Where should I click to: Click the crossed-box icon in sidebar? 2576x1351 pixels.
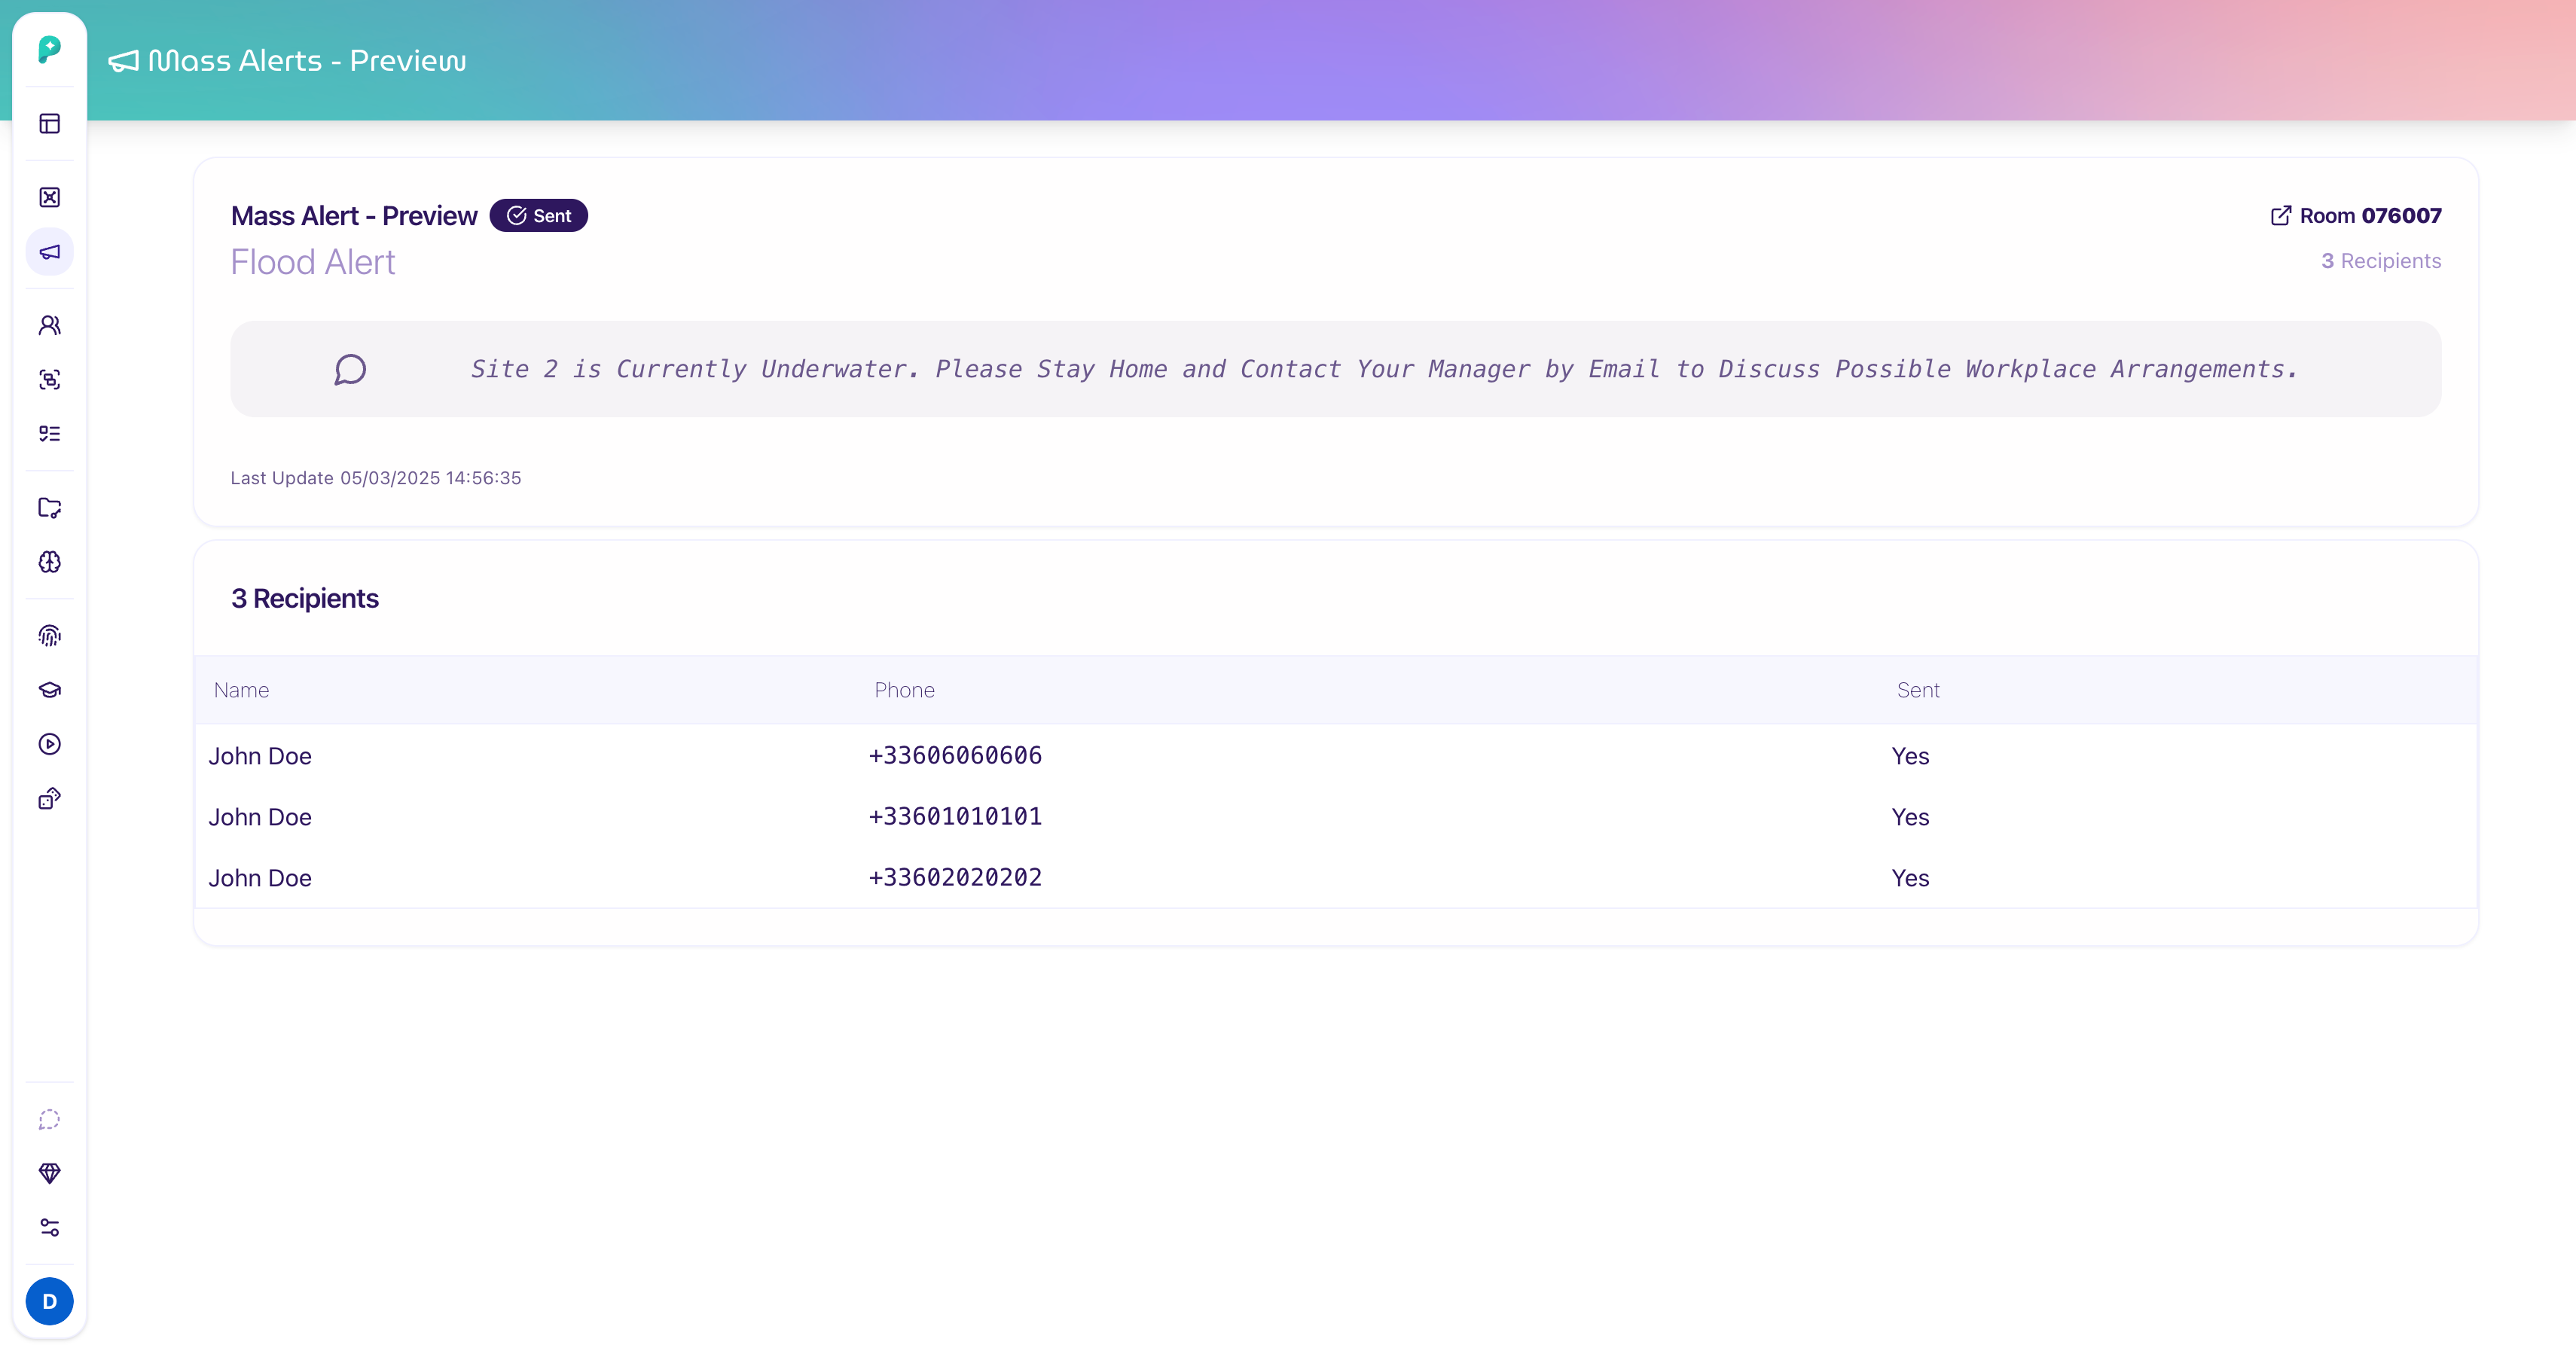[49, 197]
